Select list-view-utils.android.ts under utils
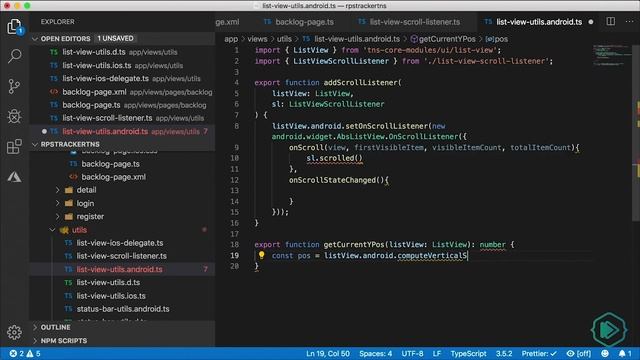 (122, 269)
